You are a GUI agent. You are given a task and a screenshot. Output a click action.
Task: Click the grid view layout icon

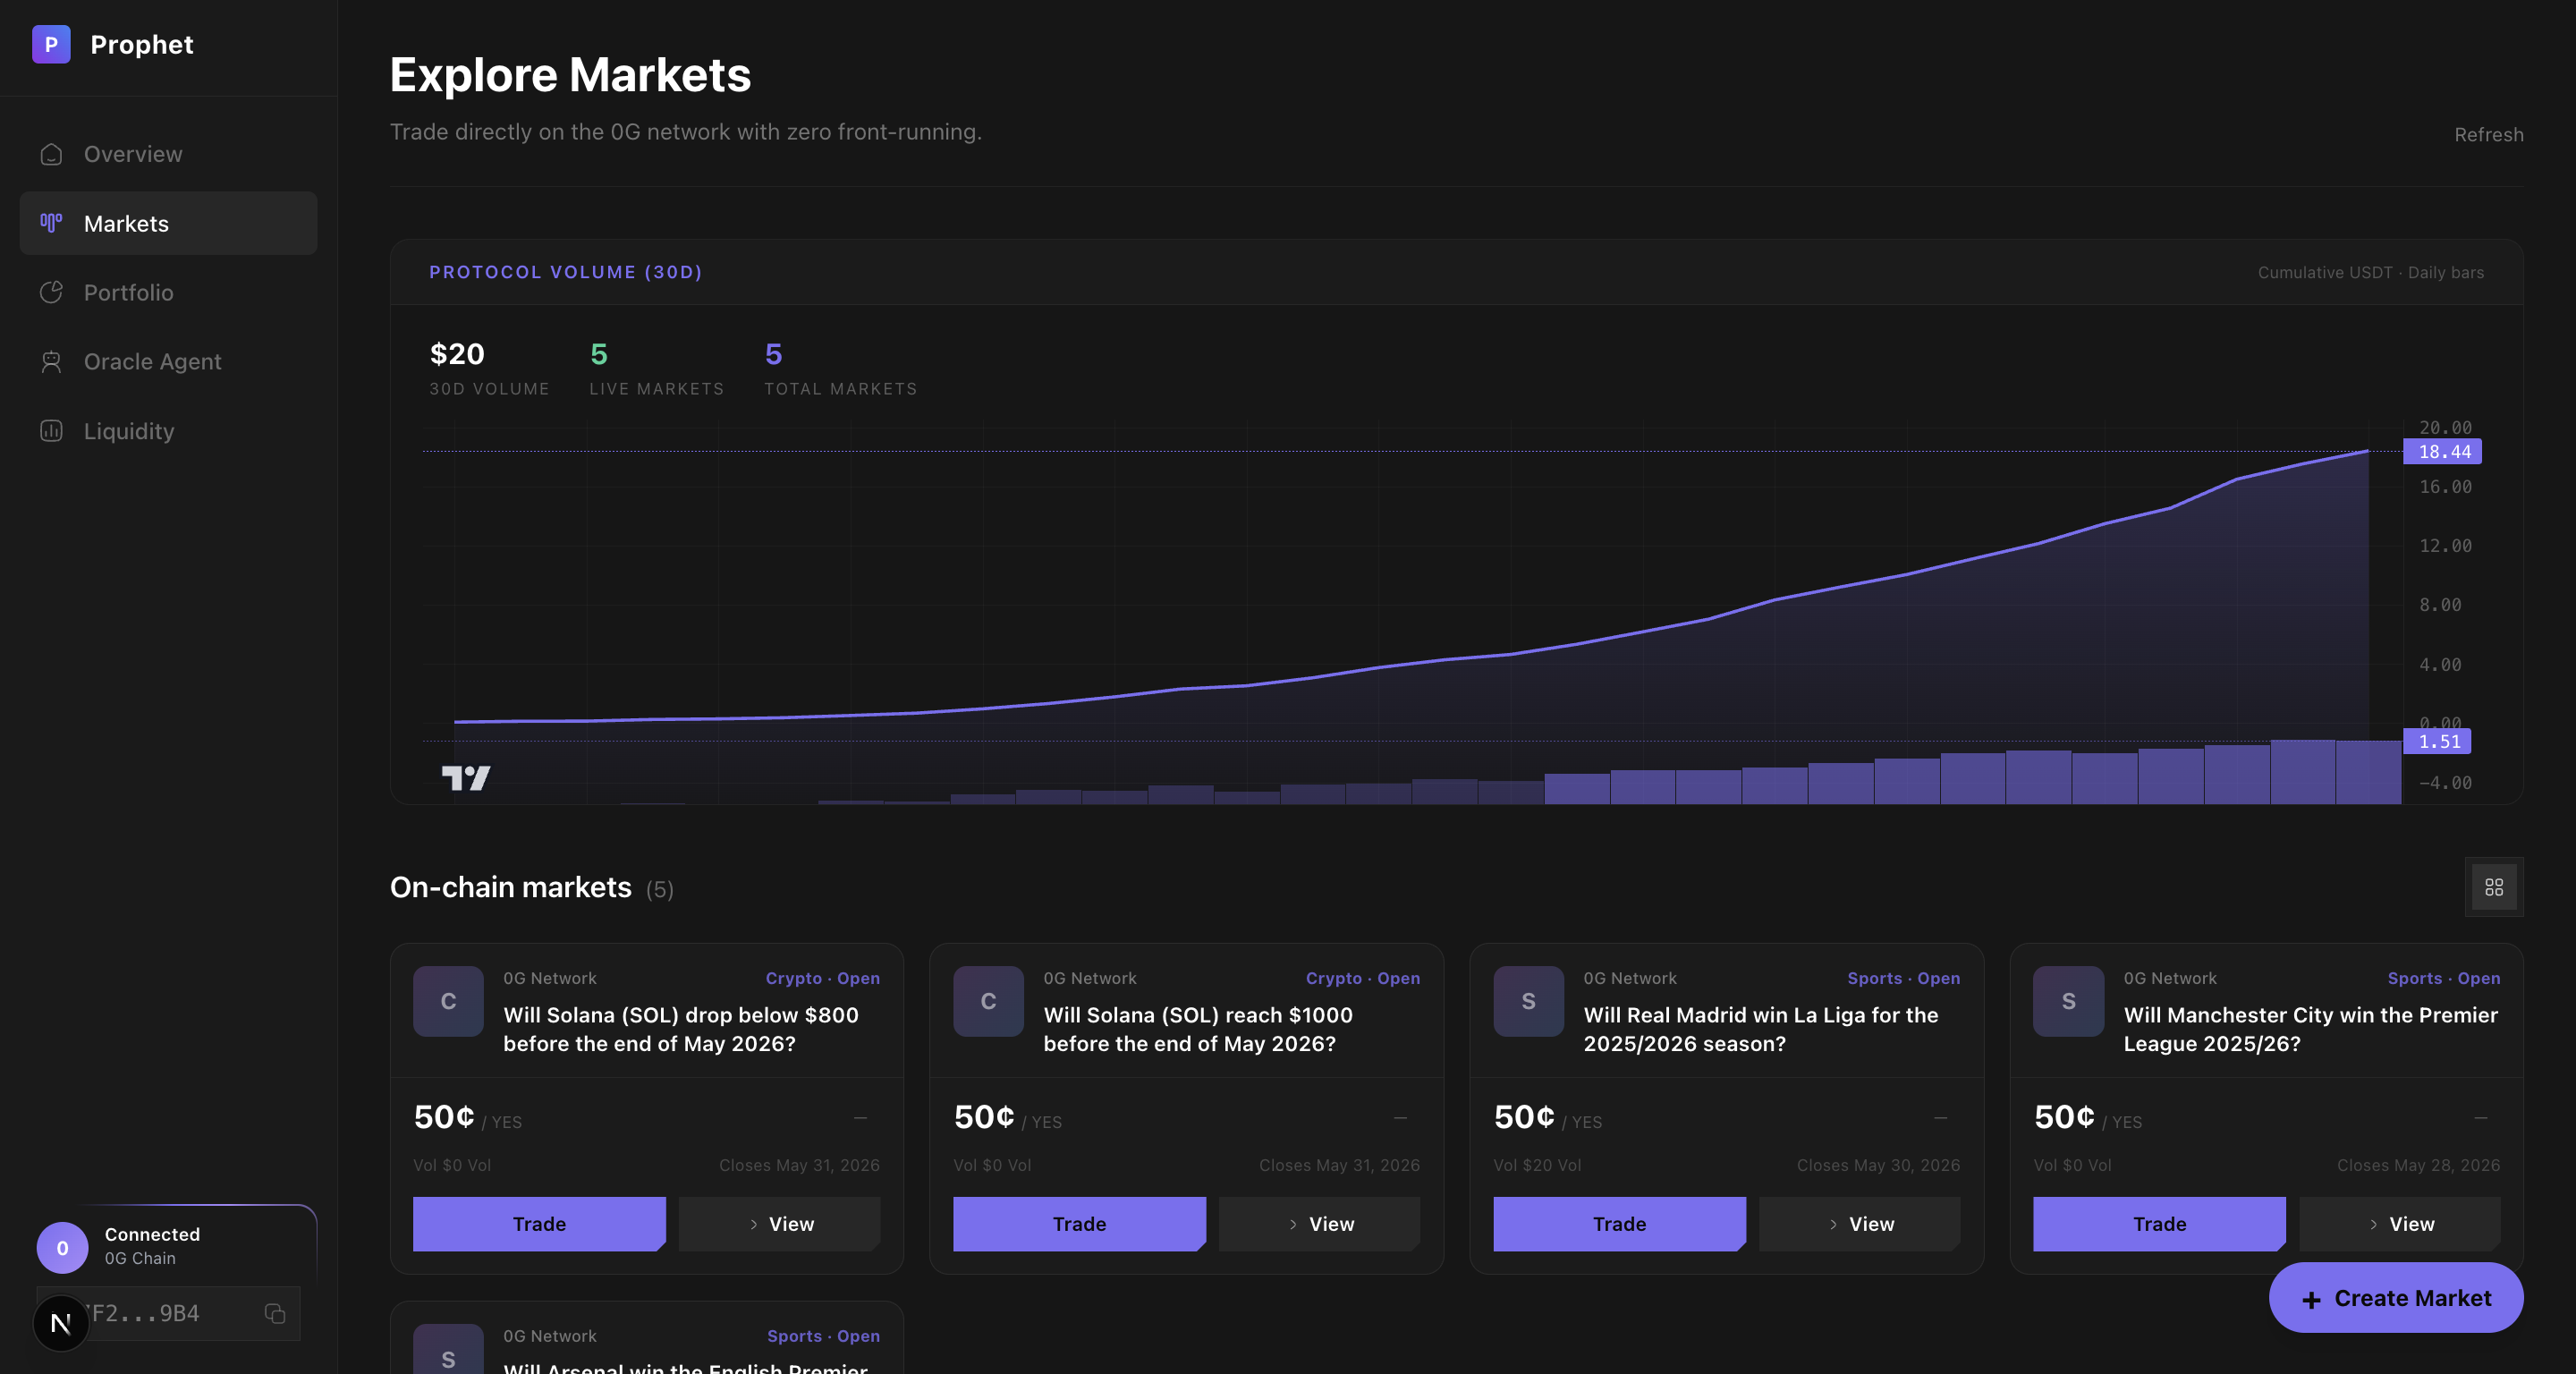coord(2494,887)
